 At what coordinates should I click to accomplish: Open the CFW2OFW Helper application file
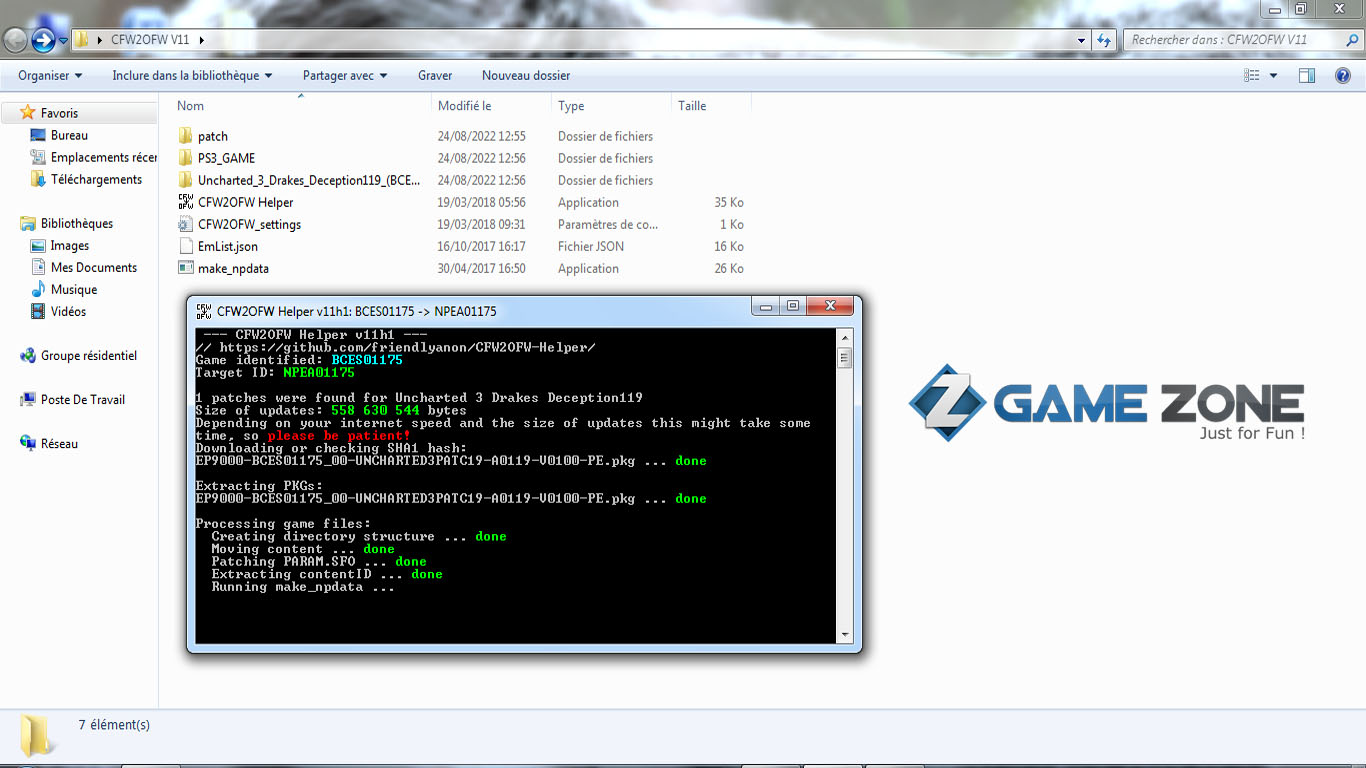[245, 202]
